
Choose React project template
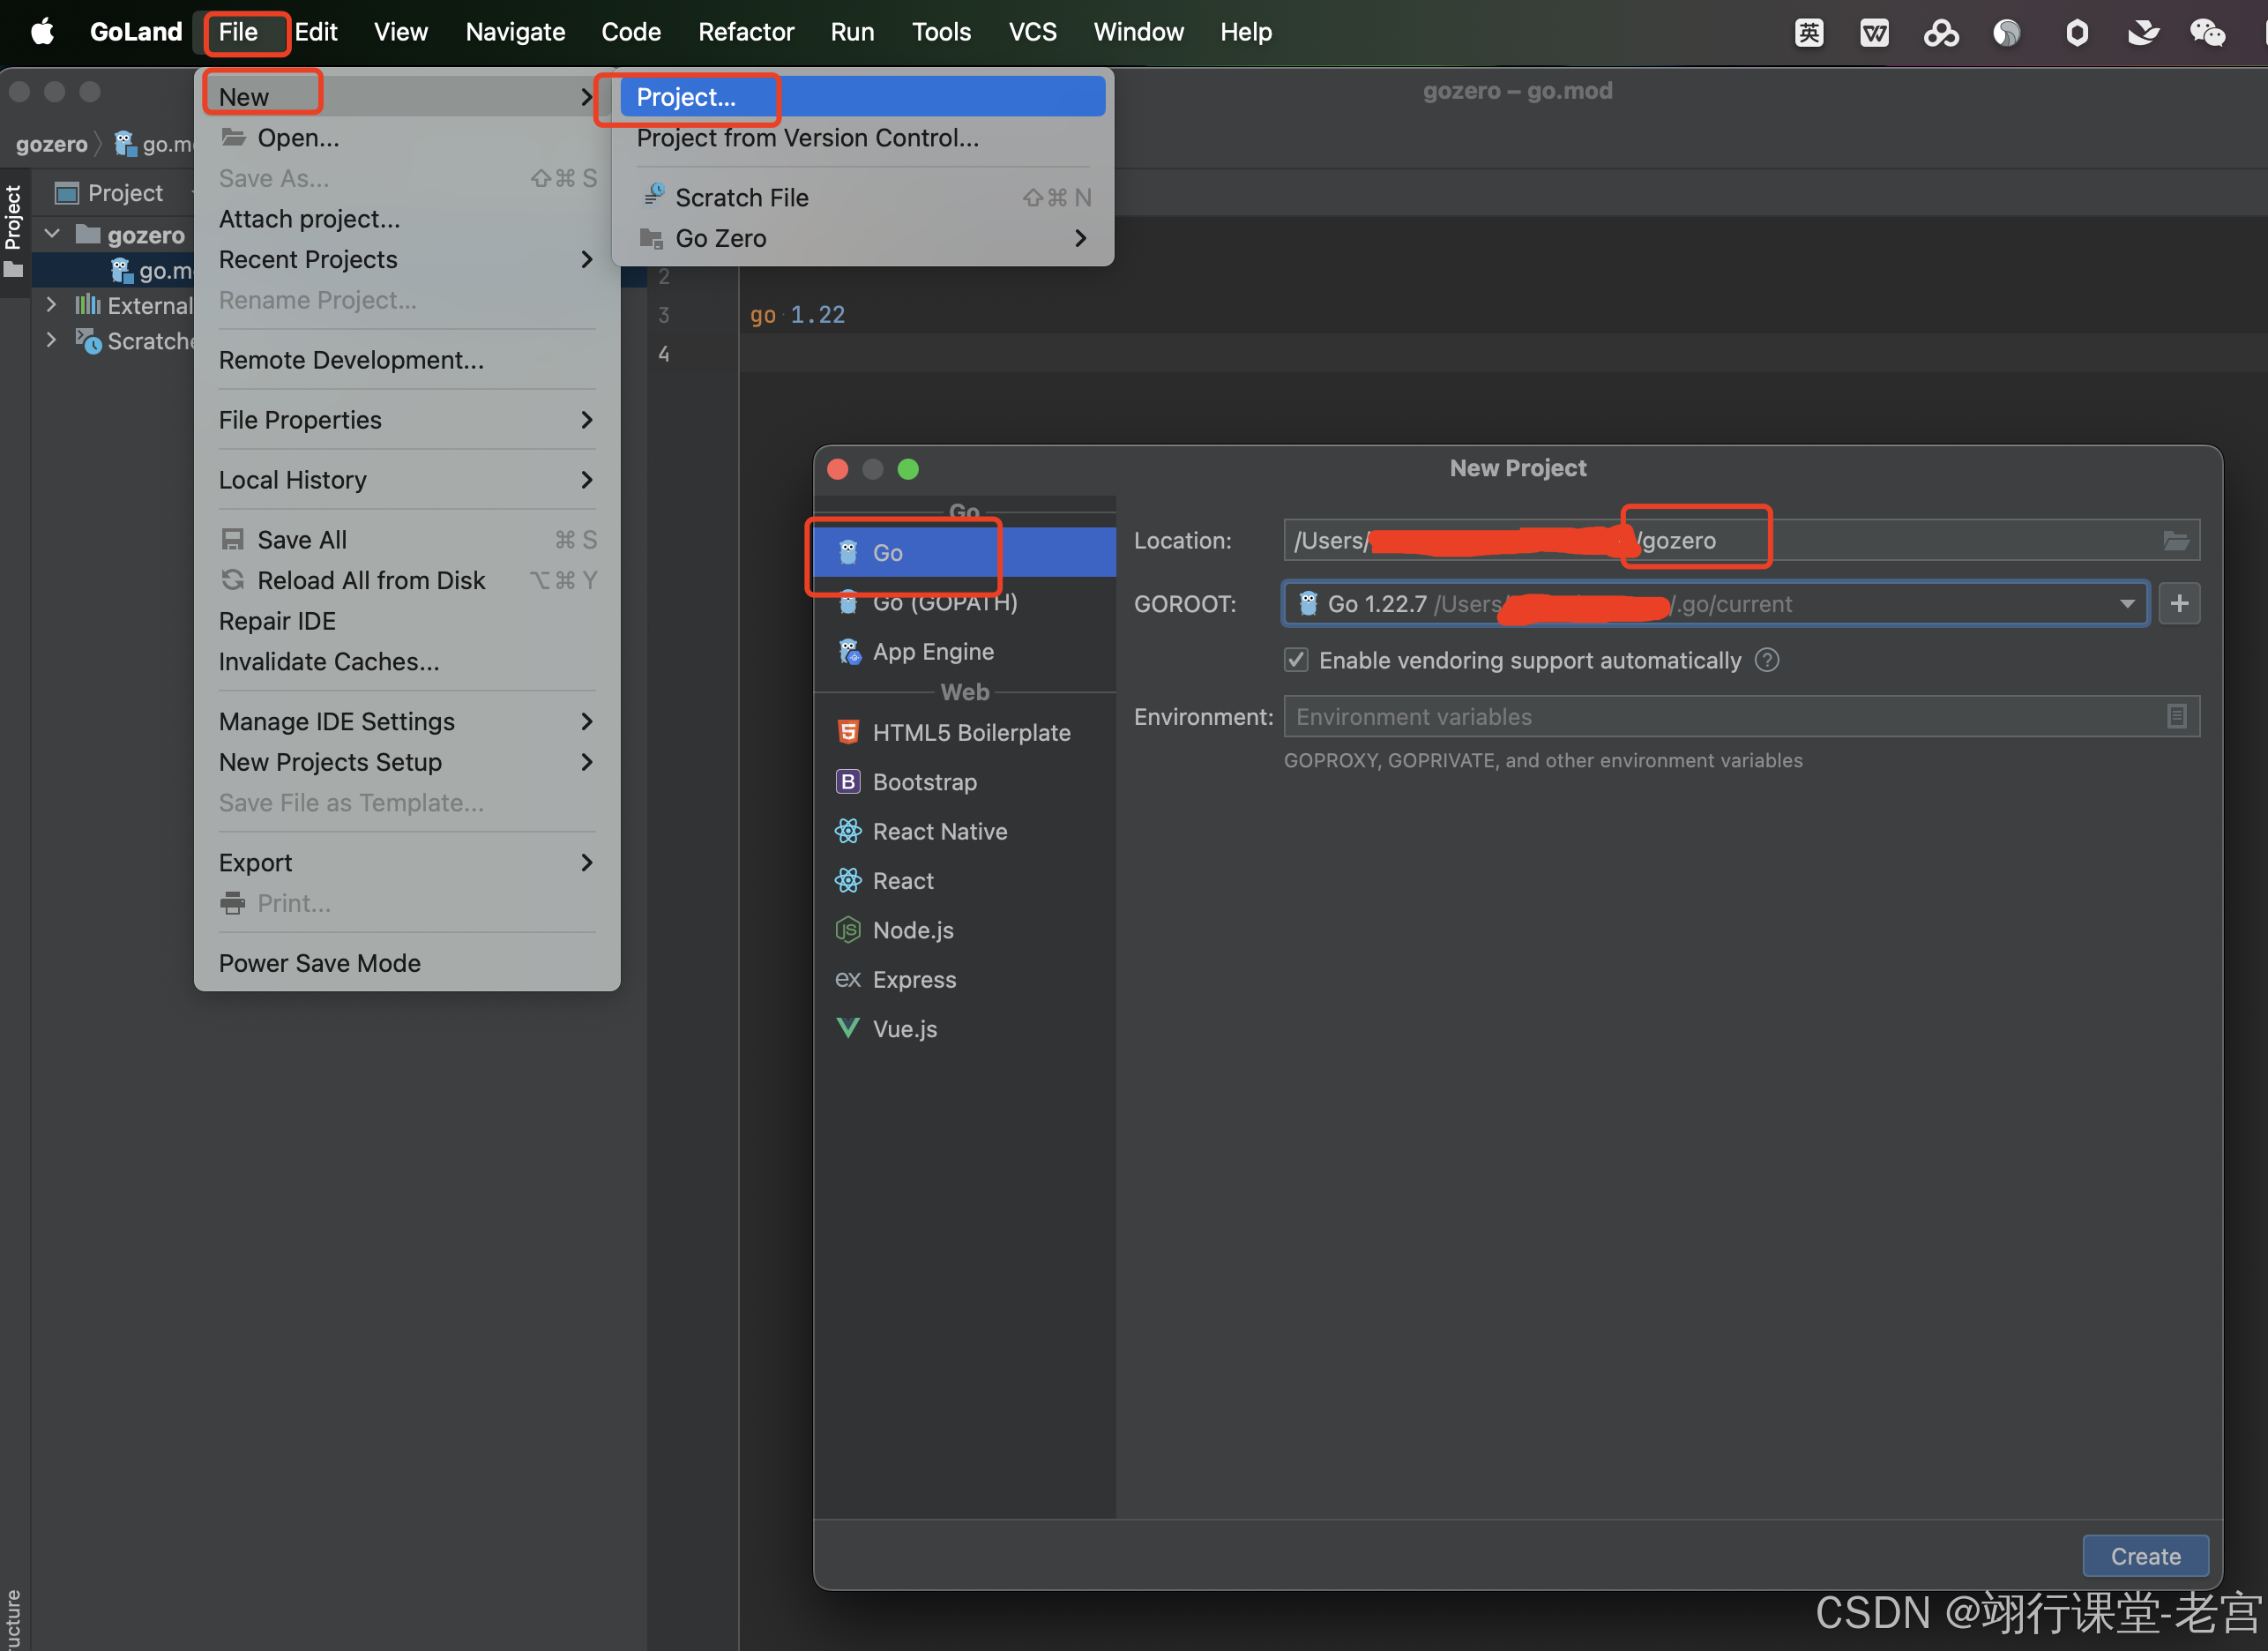(964, 880)
